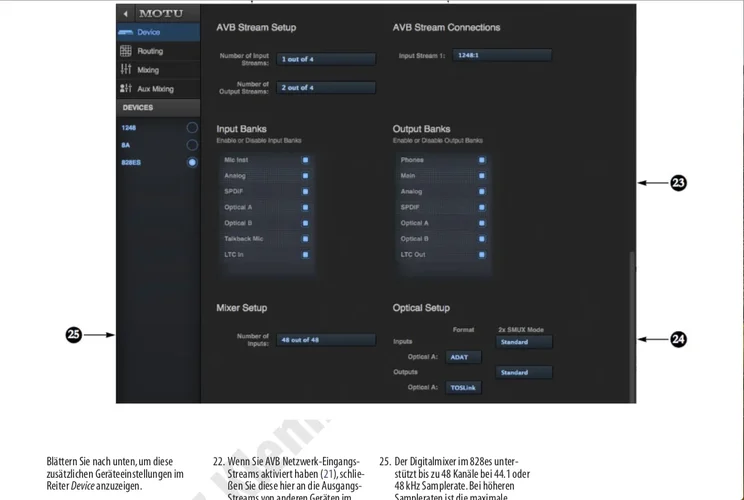Open Mixer Setup Number of Inputs dropdown

pyautogui.click(x=326, y=340)
